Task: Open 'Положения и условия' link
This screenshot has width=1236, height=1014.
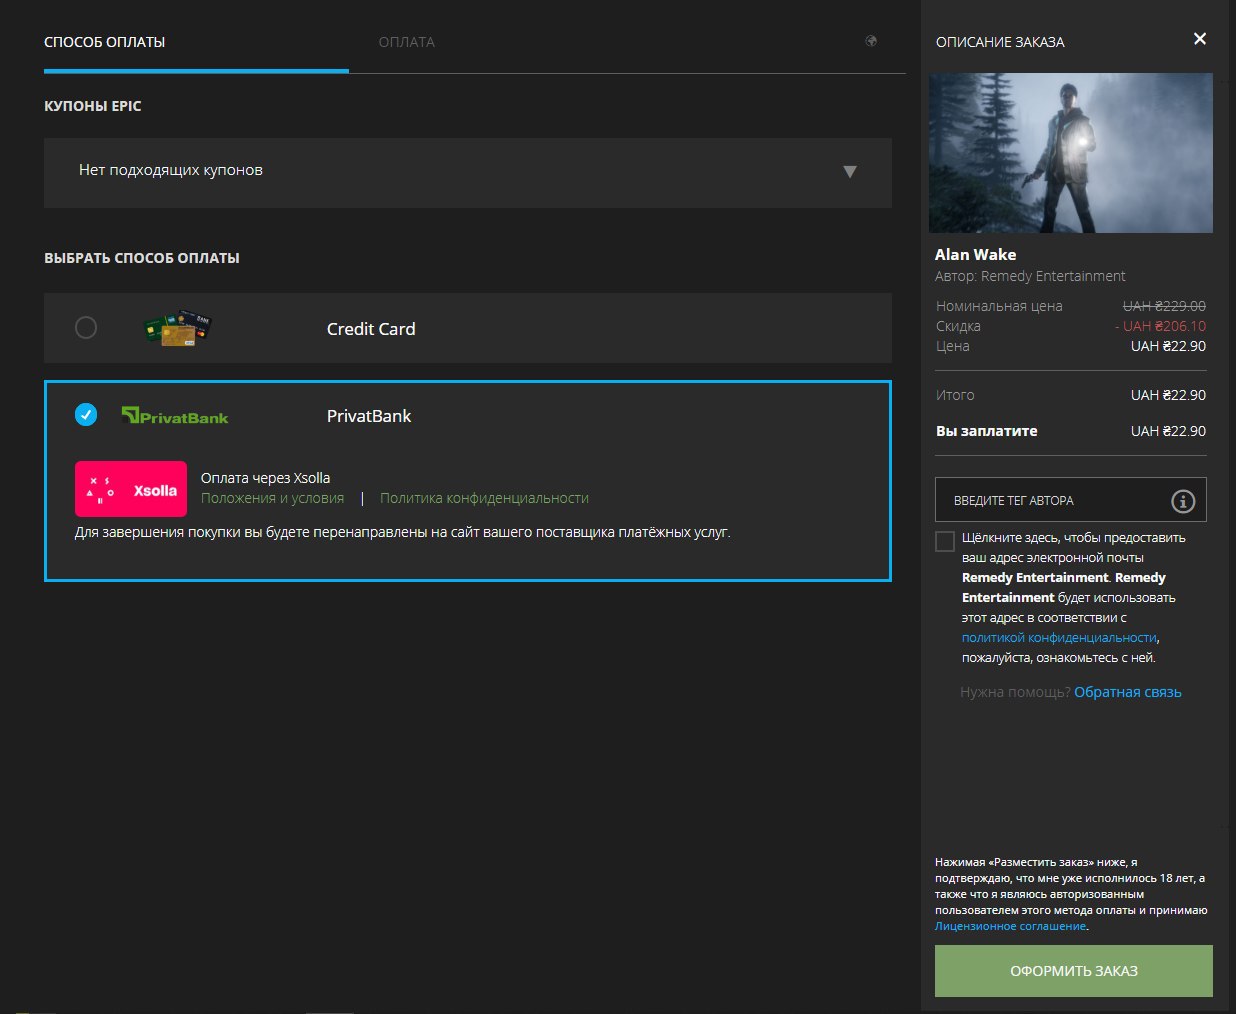Action: pyautogui.click(x=272, y=498)
